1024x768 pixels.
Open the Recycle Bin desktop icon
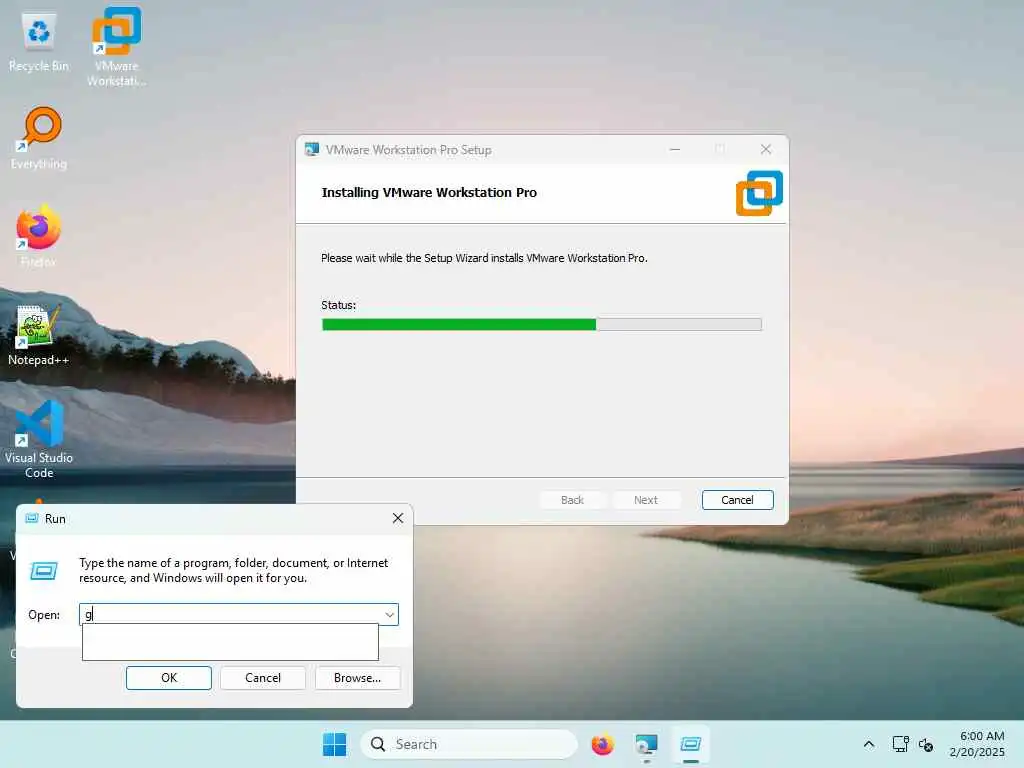[x=39, y=42]
